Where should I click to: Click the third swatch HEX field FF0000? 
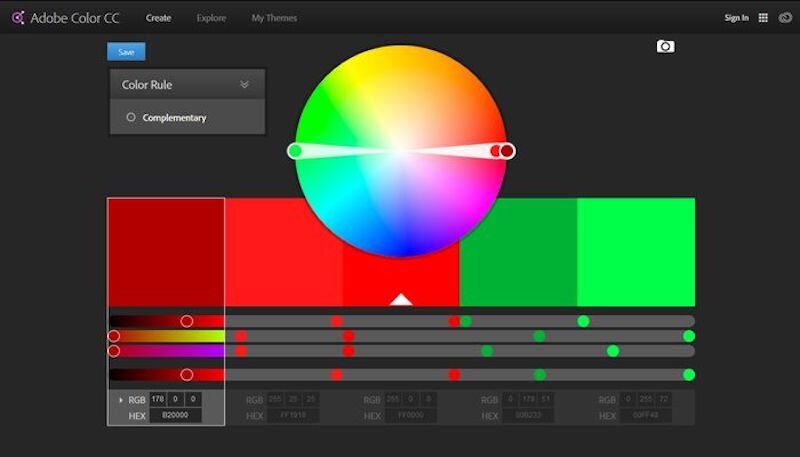(411, 415)
